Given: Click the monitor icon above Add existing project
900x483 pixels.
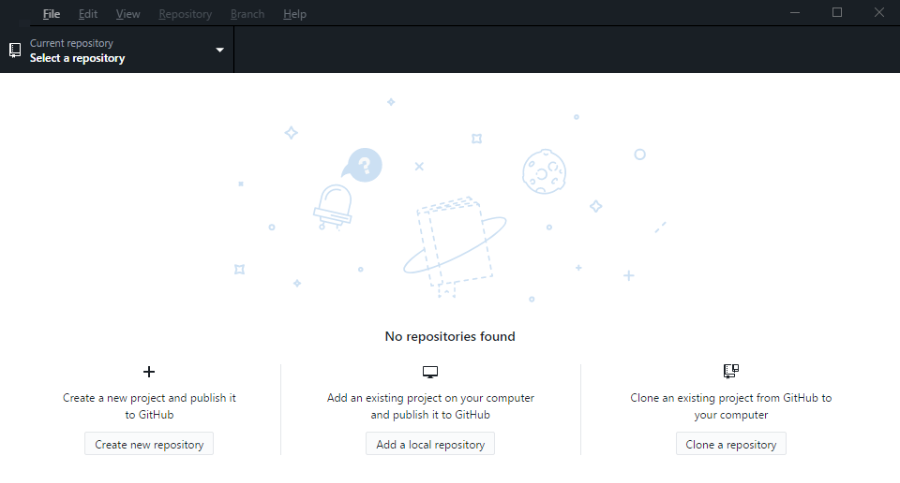Looking at the screenshot, I should click(x=430, y=372).
